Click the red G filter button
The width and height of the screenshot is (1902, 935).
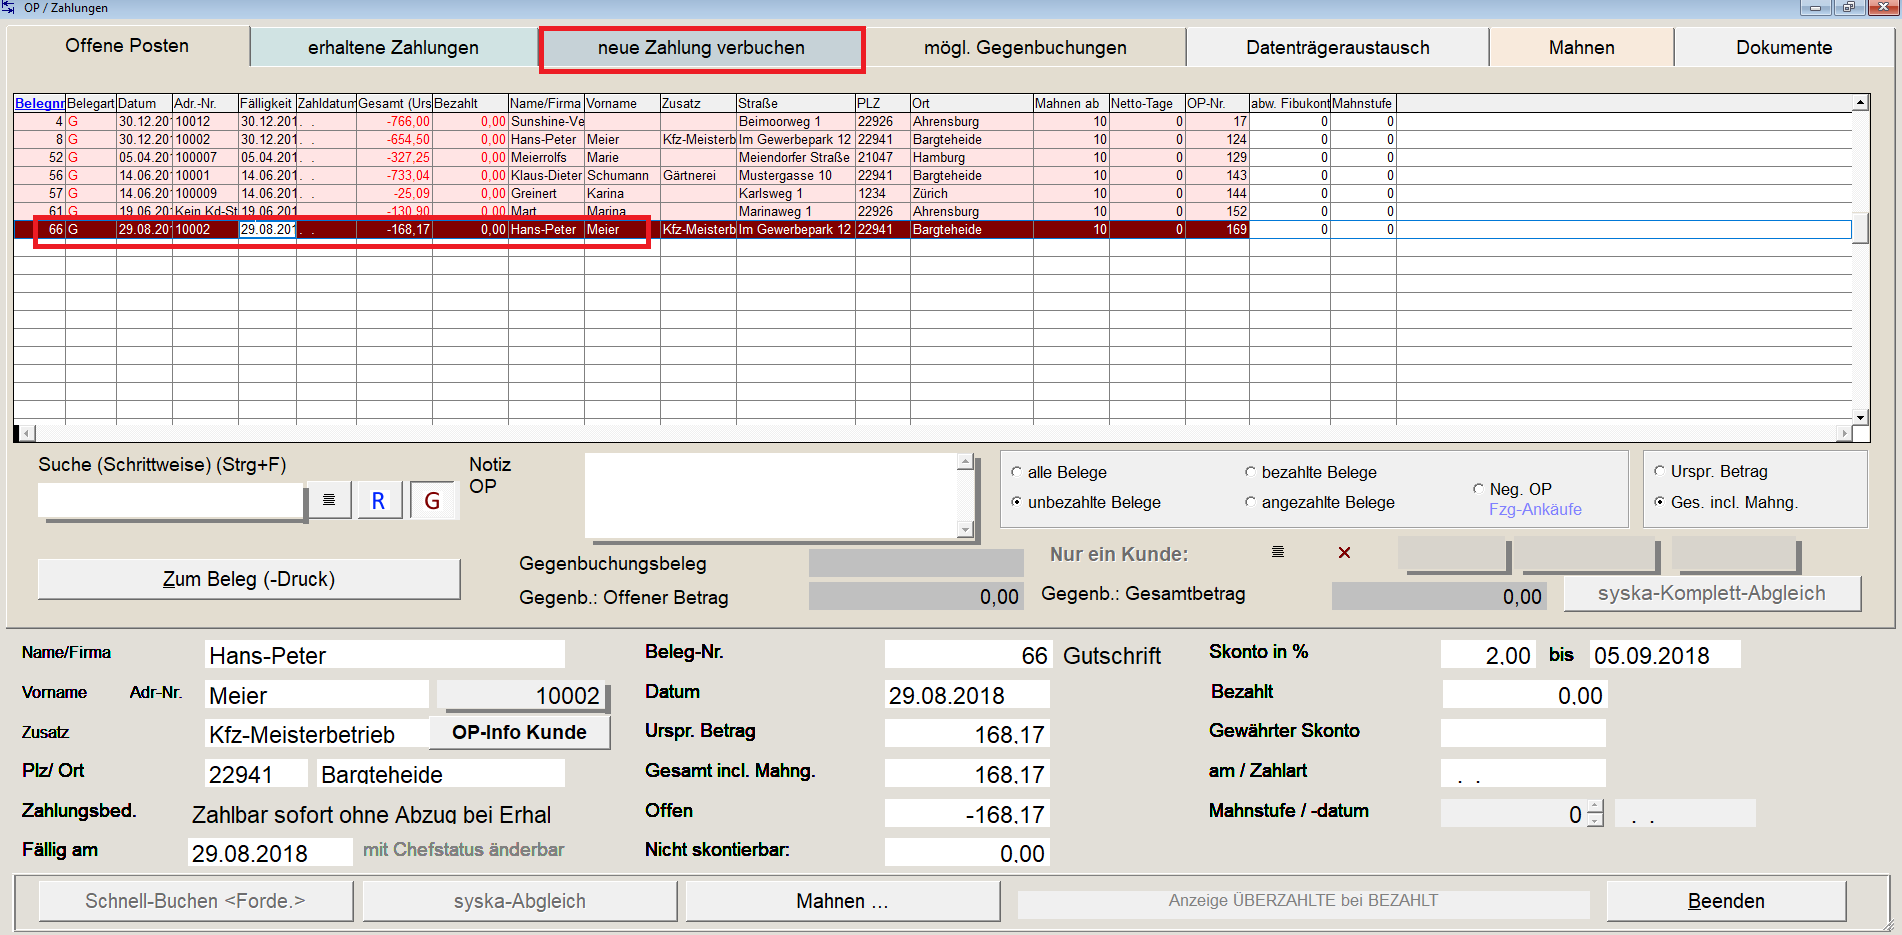(x=432, y=500)
